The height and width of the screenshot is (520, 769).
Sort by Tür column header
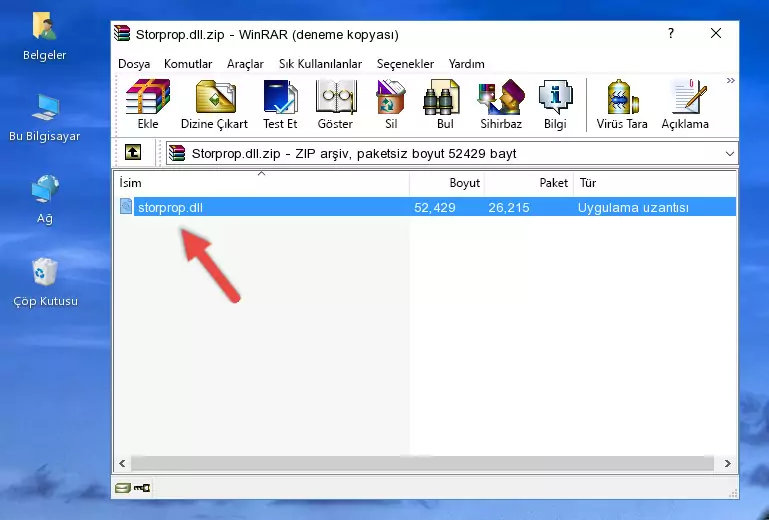click(655, 183)
